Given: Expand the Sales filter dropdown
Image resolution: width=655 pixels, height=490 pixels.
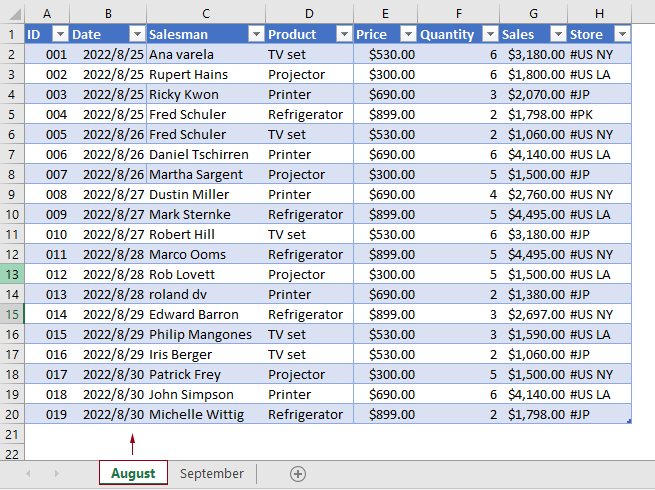Looking at the screenshot, I should [x=558, y=34].
